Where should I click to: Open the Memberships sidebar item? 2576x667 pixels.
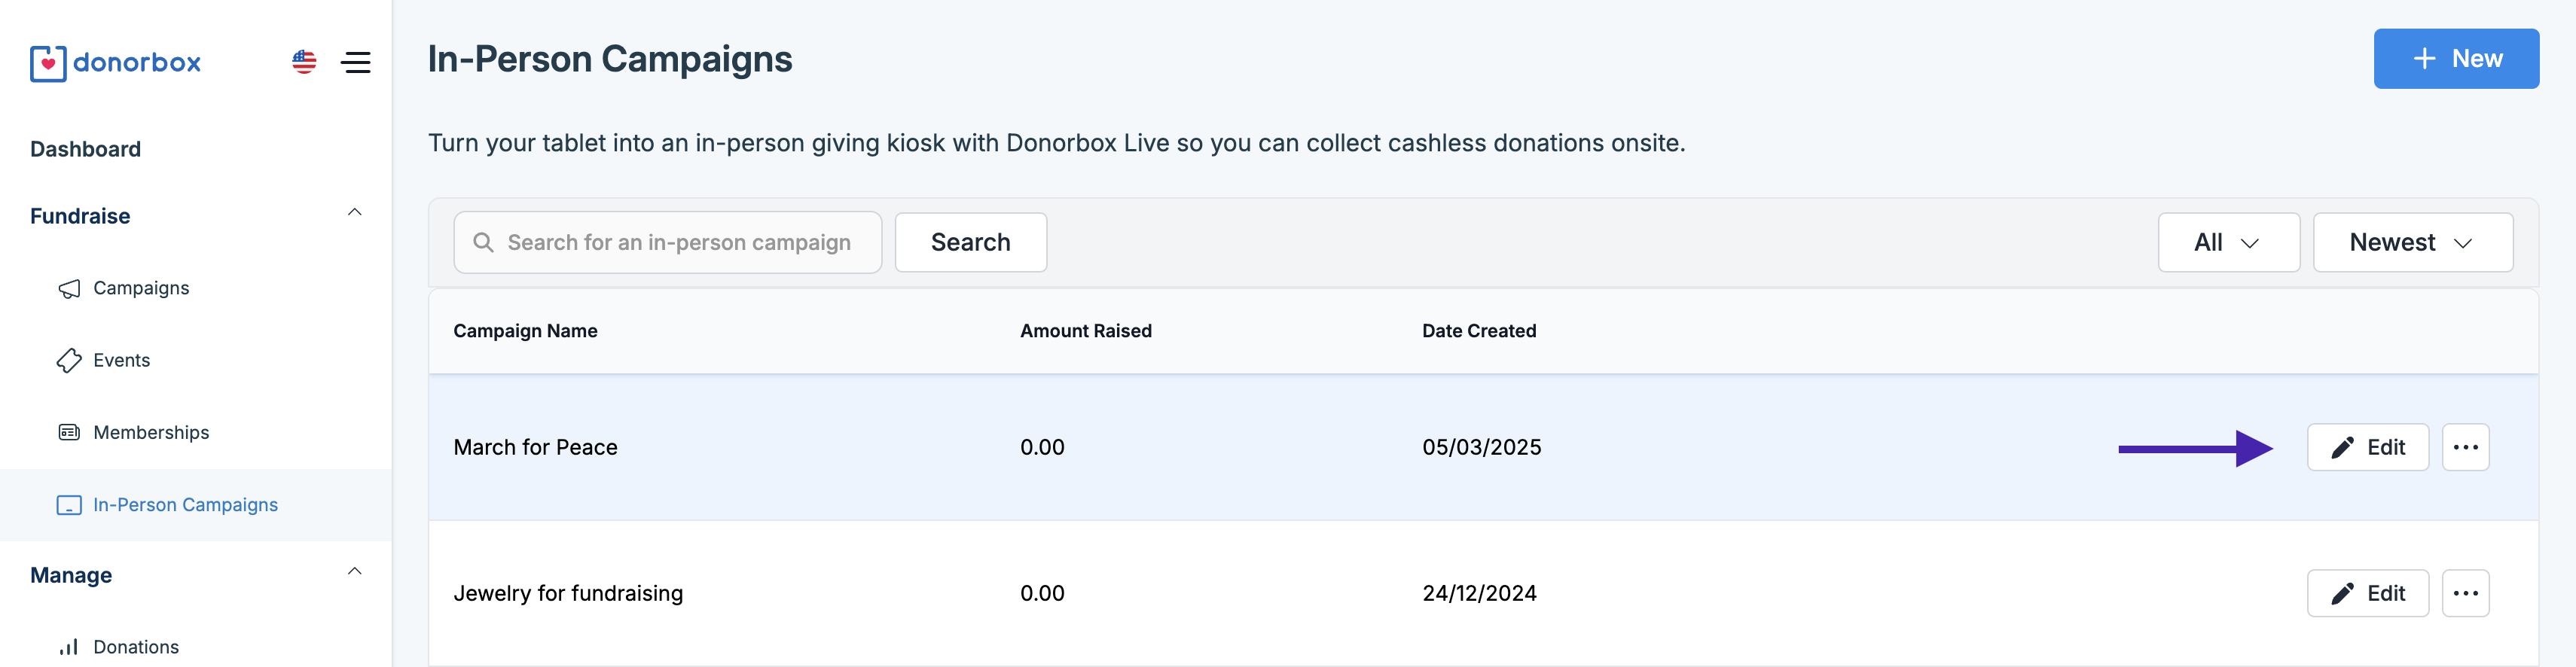[x=151, y=433]
